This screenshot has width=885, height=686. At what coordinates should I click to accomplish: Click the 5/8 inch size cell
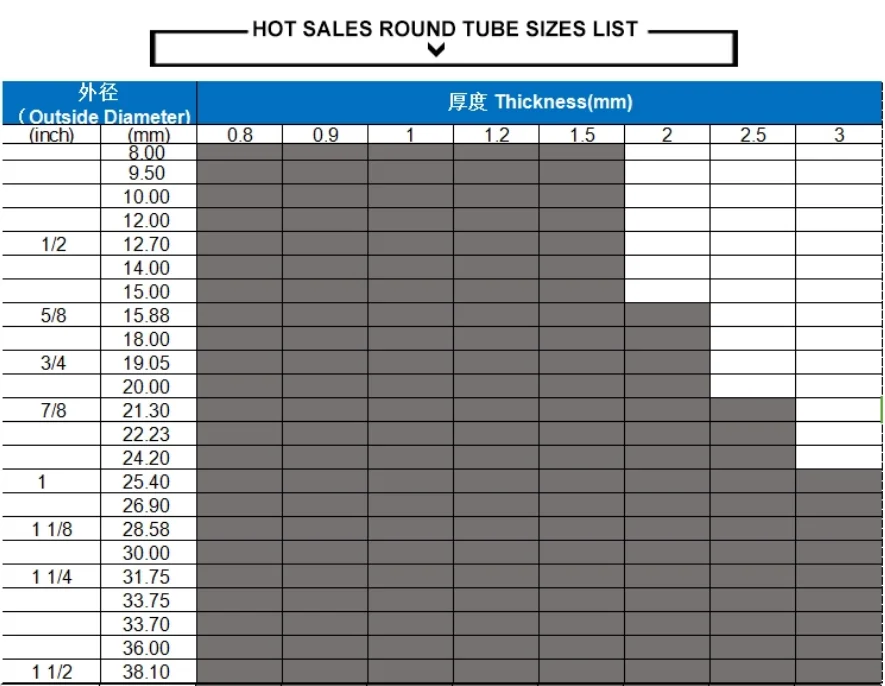[53, 315]
